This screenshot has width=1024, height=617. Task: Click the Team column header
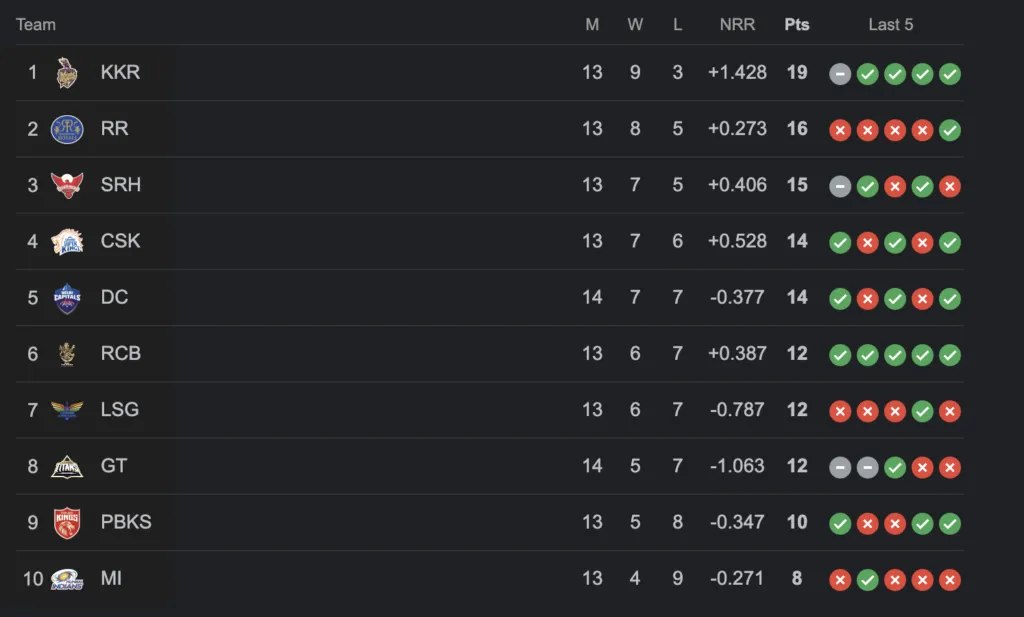coord(36,25)
